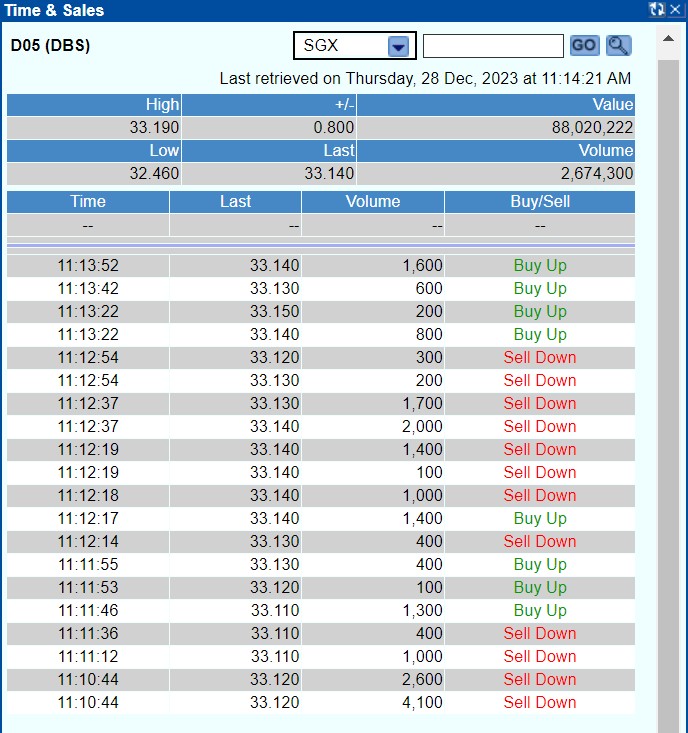Click the Volume column header in trades table
Image resolution: width=688 pixels, height=733 pixels.
coord(373,201)
